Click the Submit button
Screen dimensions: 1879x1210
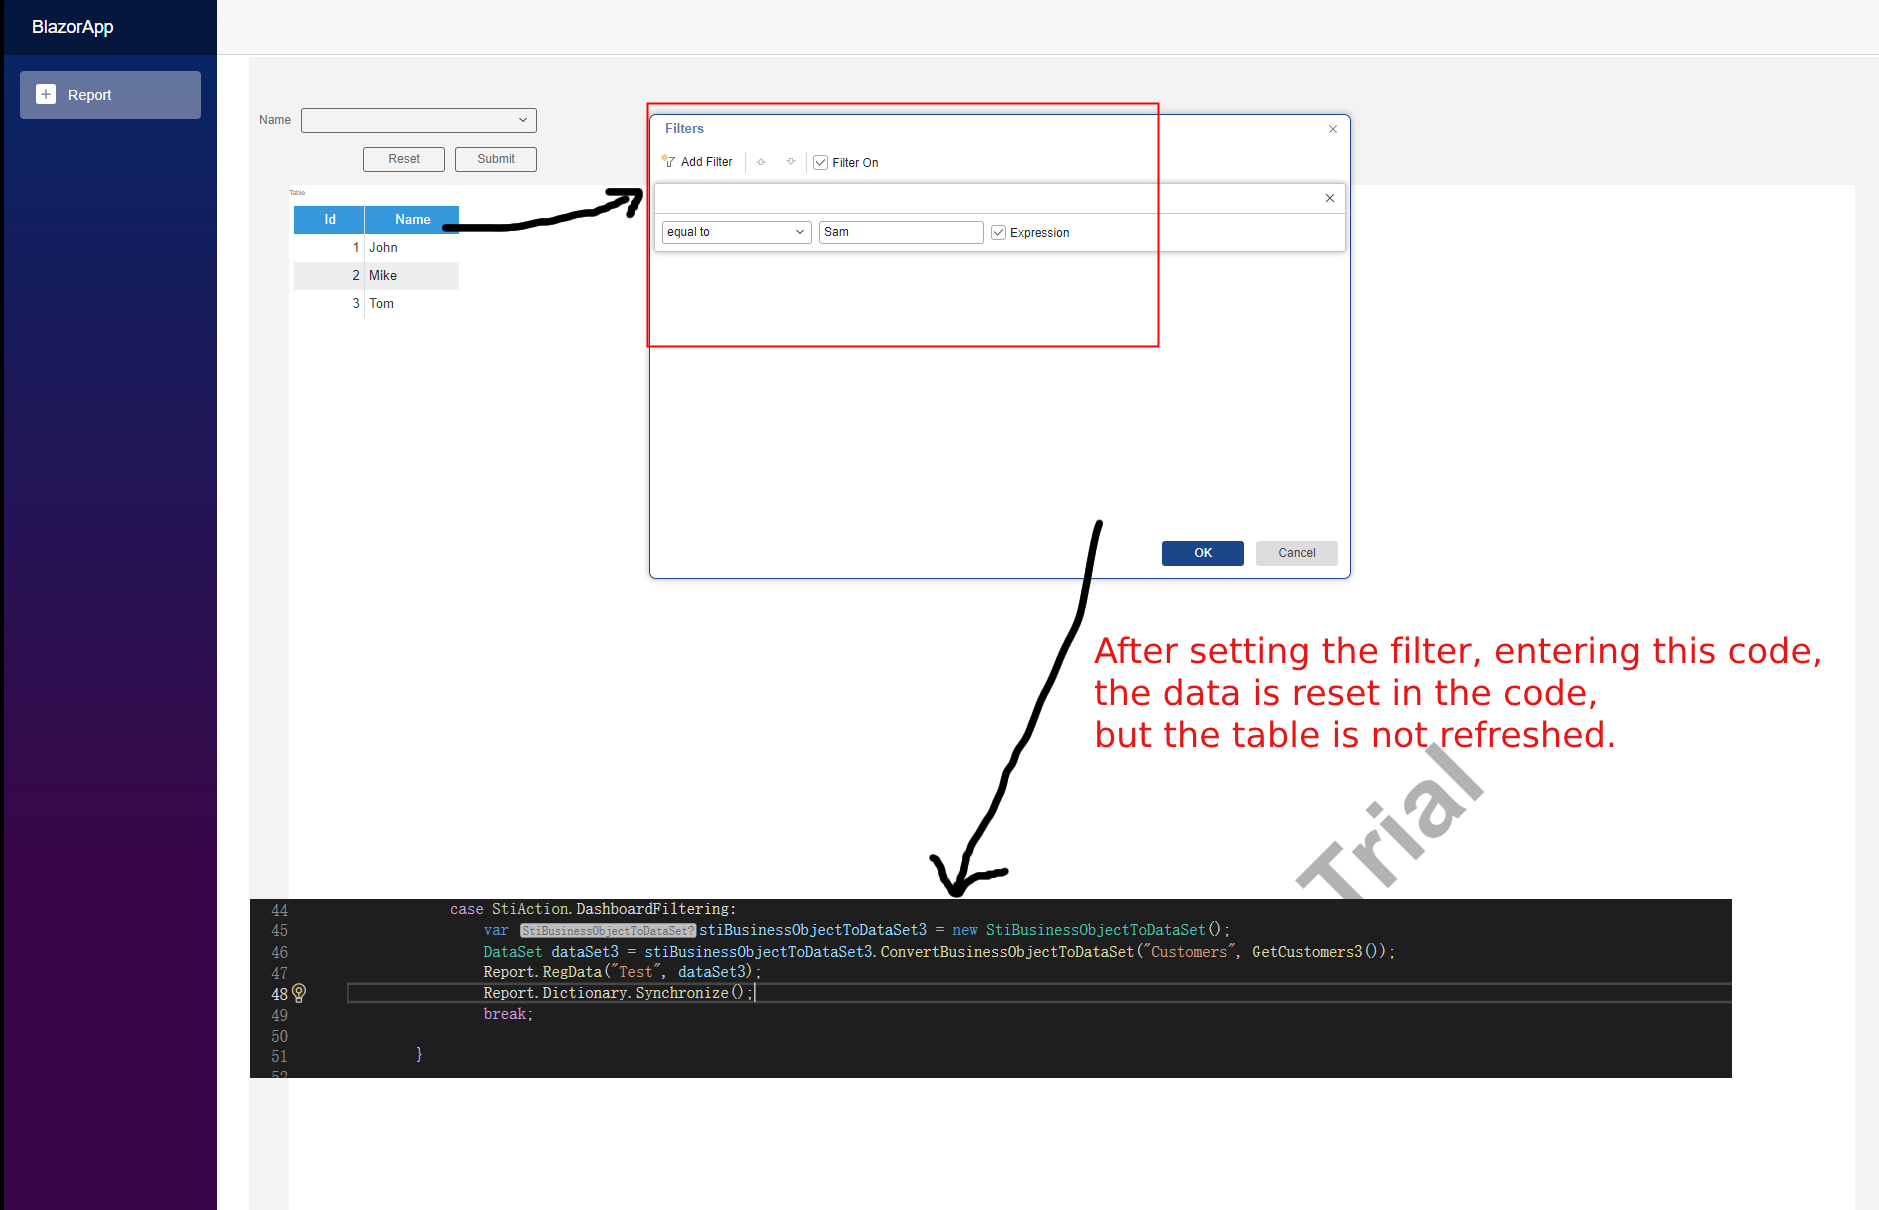coord(496,159)
